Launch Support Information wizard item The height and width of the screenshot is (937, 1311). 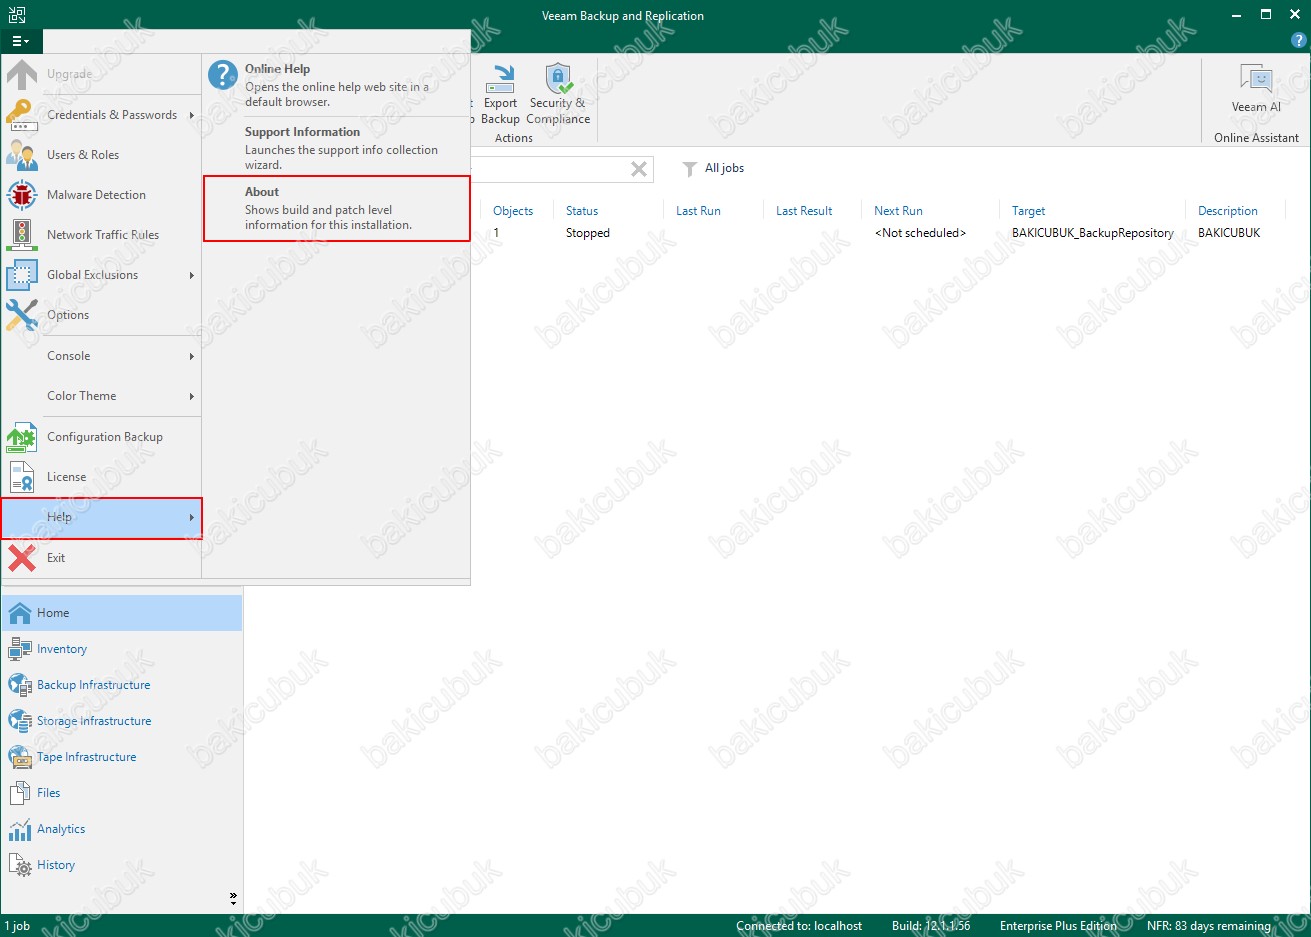point(337,148)
